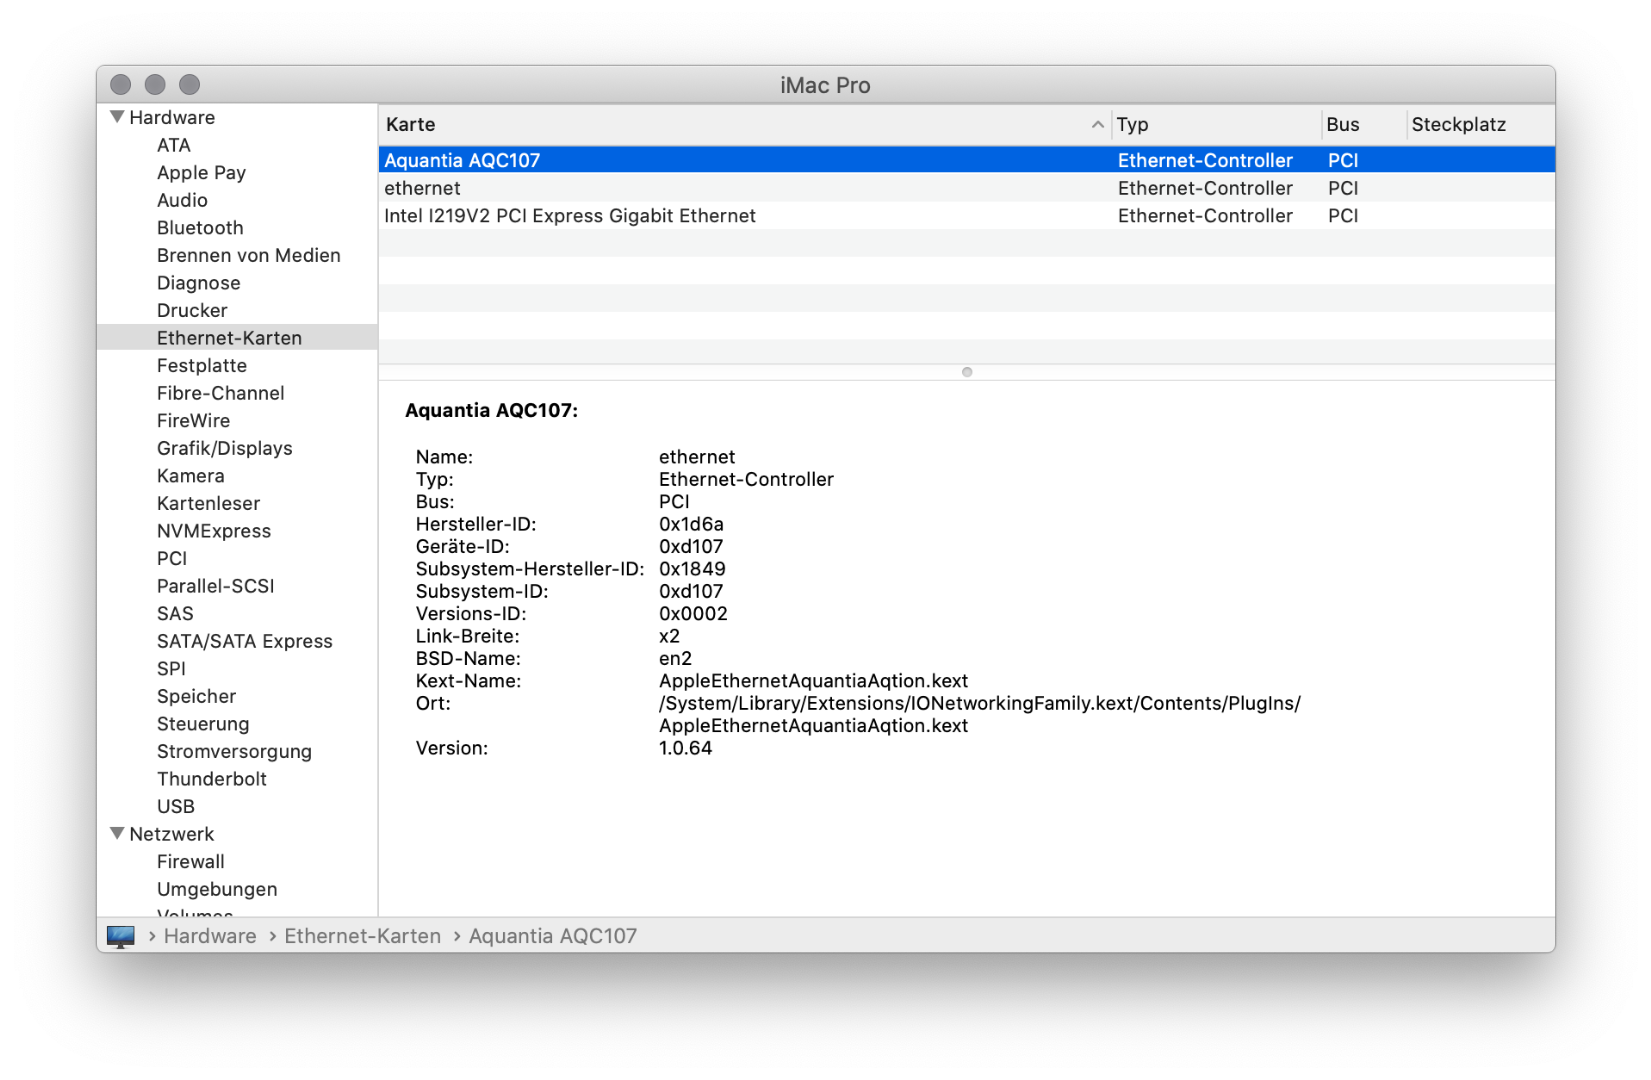Select SPI in the sidebar

click(x=171, y=668)
